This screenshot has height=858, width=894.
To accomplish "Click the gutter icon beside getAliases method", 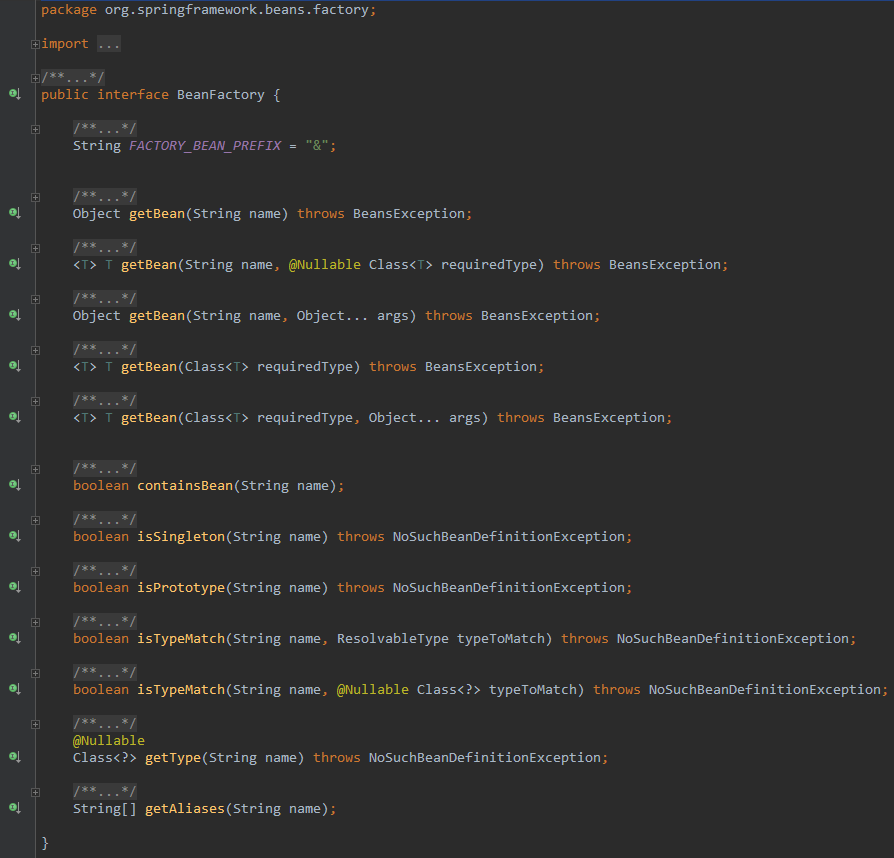I will pyautogui.click(x=14, y=809).
